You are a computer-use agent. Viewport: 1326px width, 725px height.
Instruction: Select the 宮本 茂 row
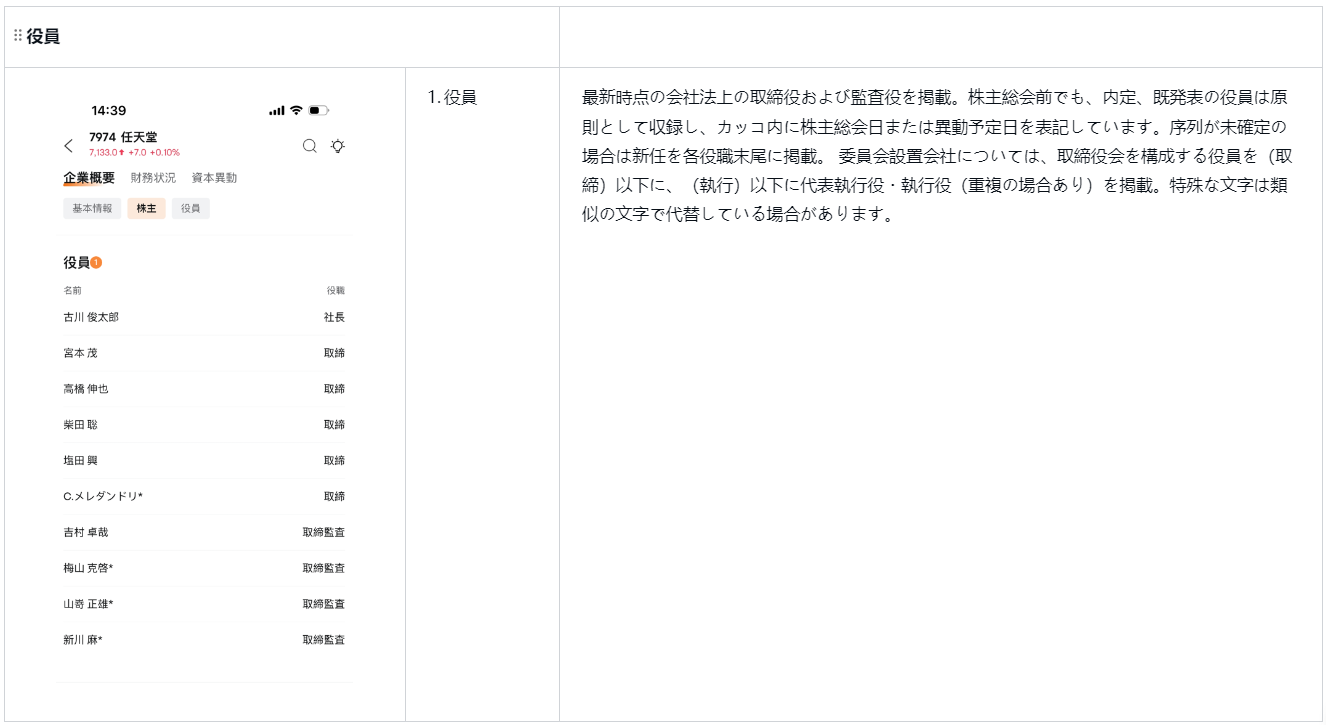point(204,353)
